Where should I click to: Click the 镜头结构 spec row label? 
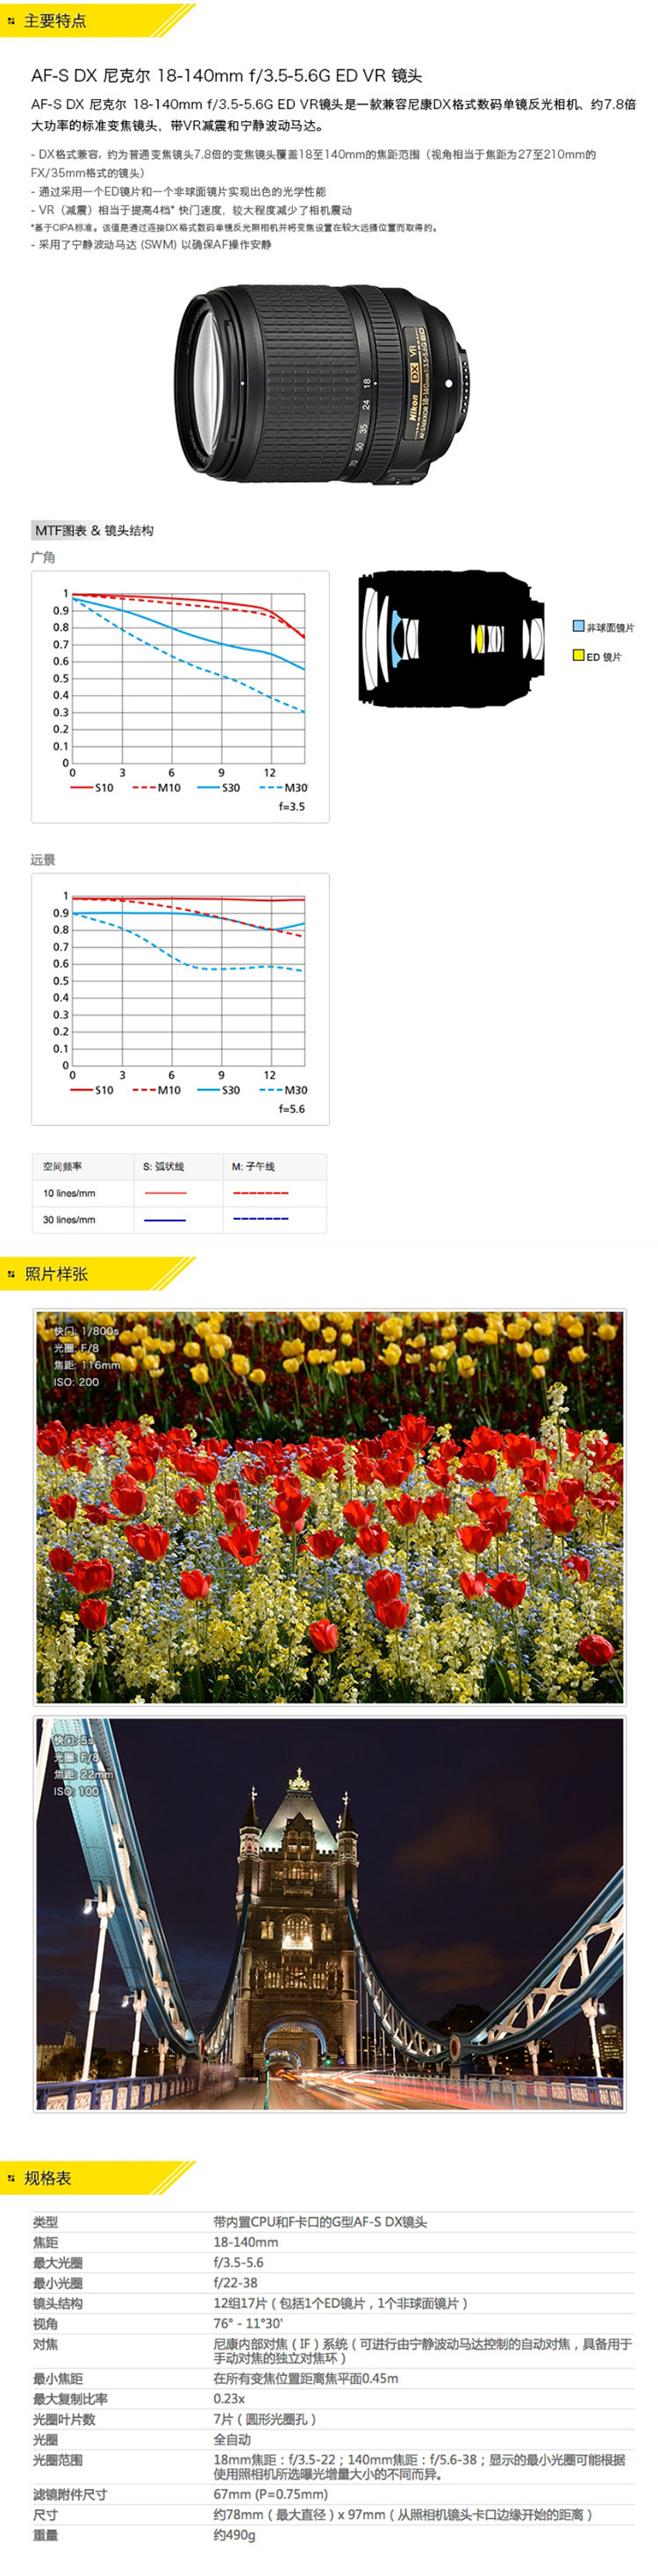point(58,2303)
